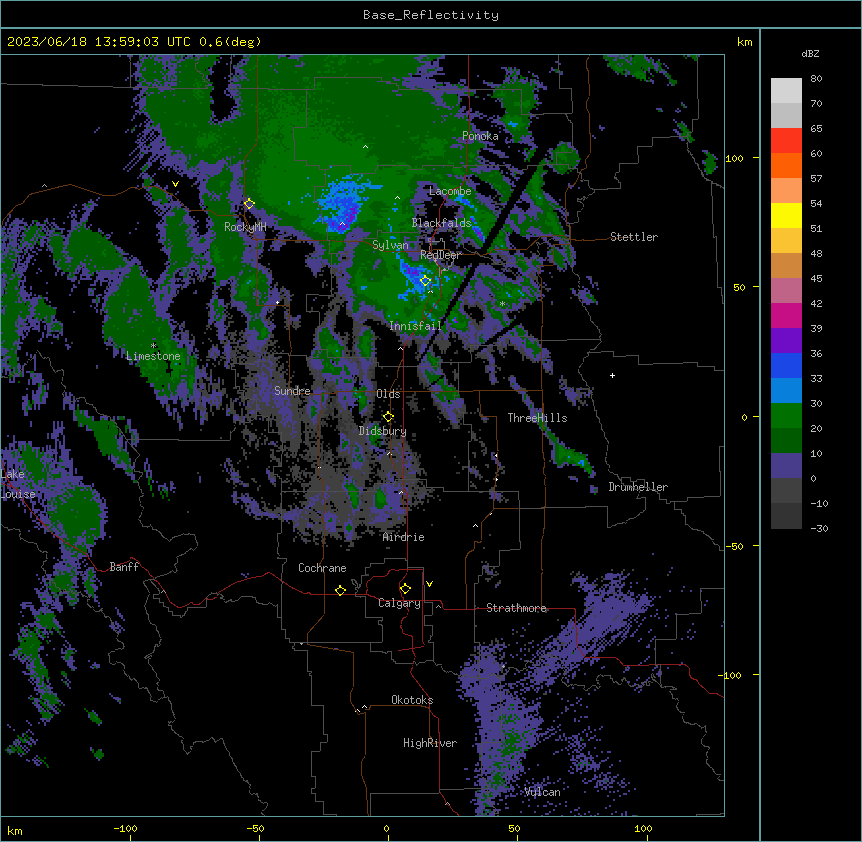Click the yellow diamond marker above the Calgary label
The height and width of the screenshot is (842, 862).
[x=405, y=589]
